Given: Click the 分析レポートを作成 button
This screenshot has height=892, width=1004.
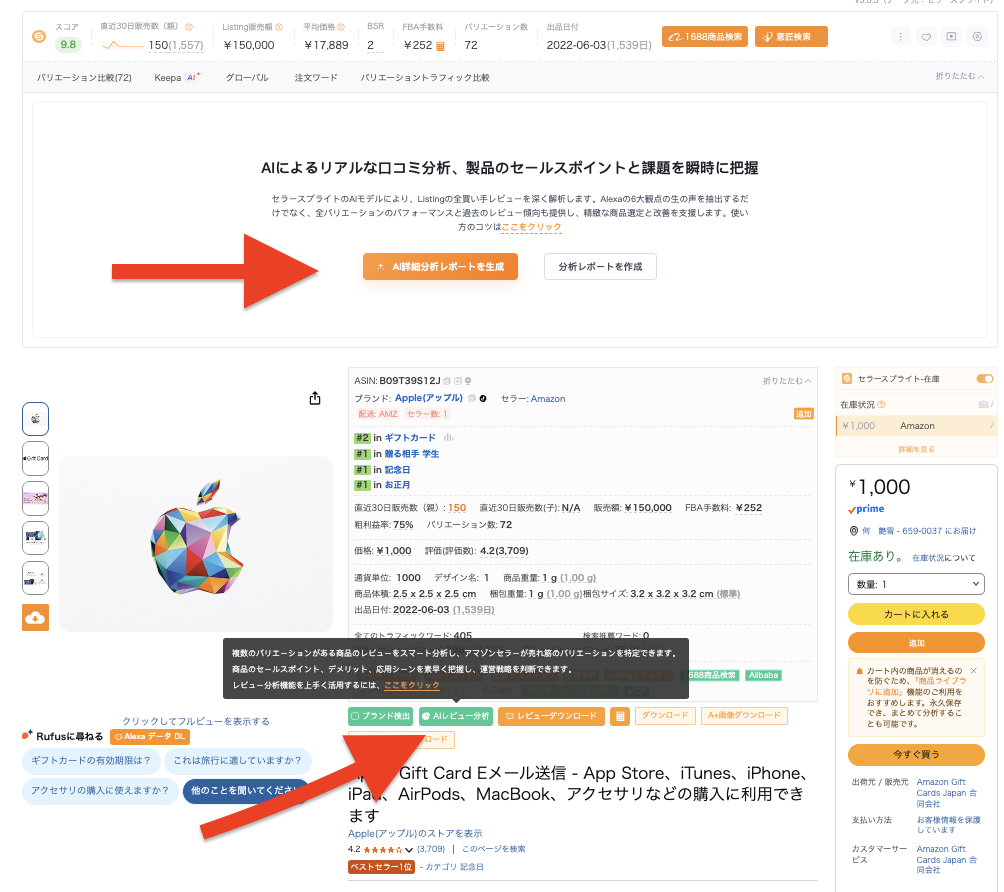Looking at the screenshot, I should [x=600, y=266].
